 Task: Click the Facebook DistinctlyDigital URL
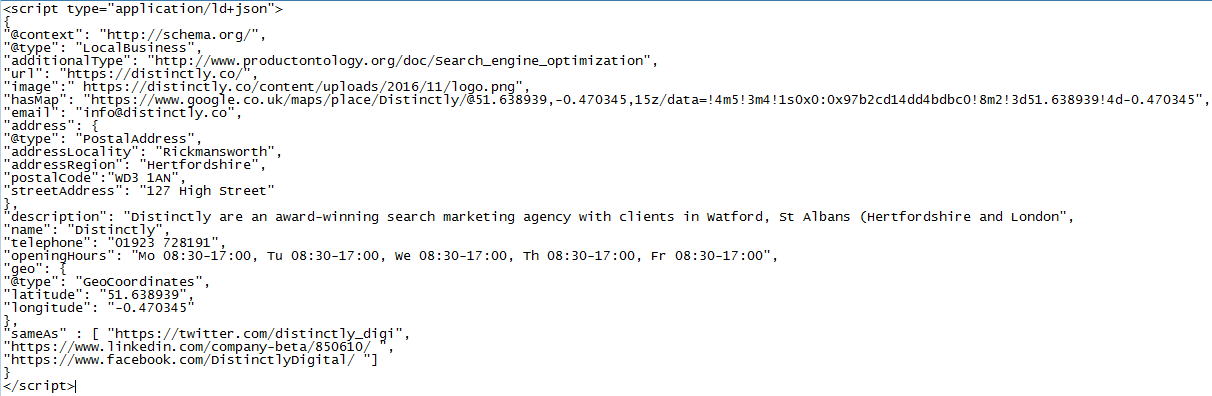click(189, 359)
